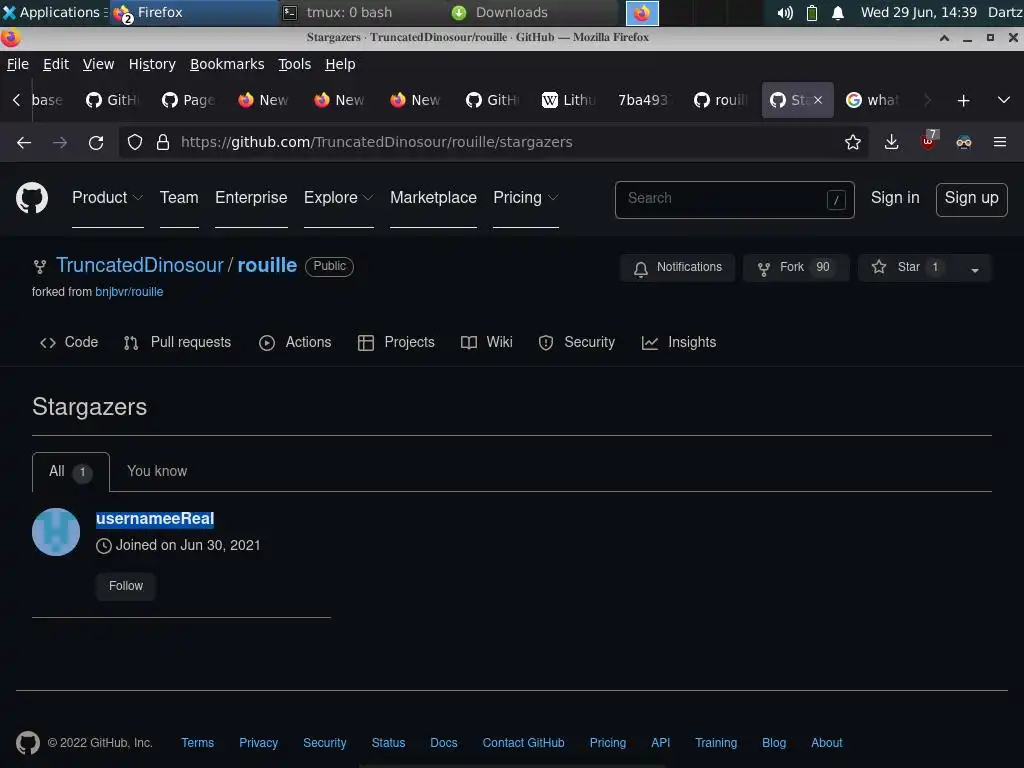Switch to the Pull requests tab
The height and width of the screenshot is (768, 1024).
pyautogui.click(x=177, y=342)
